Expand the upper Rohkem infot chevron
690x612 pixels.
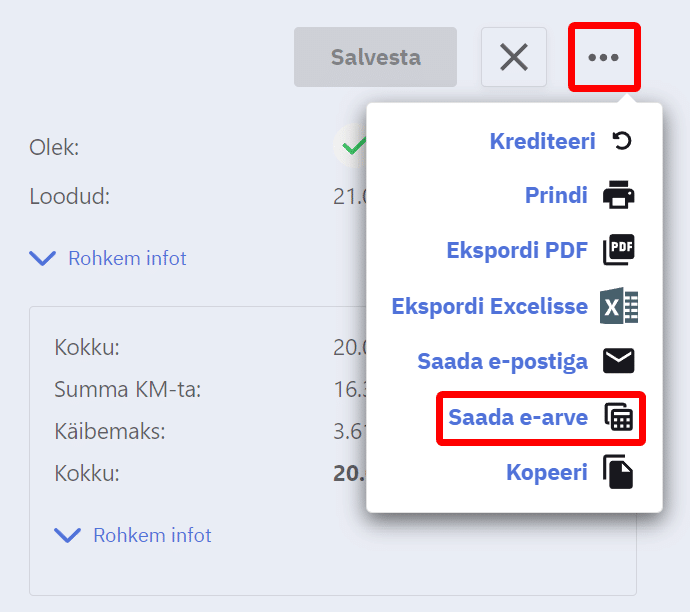(x=43, y=259)
